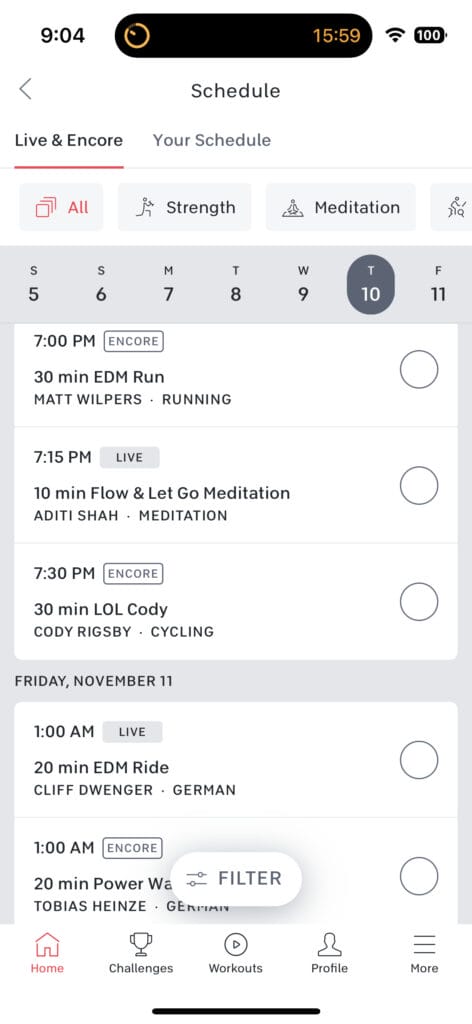Open the Home tab icon
Image resolution: width=472 pixels, height=1024 pixels.
tap(47, 944)
